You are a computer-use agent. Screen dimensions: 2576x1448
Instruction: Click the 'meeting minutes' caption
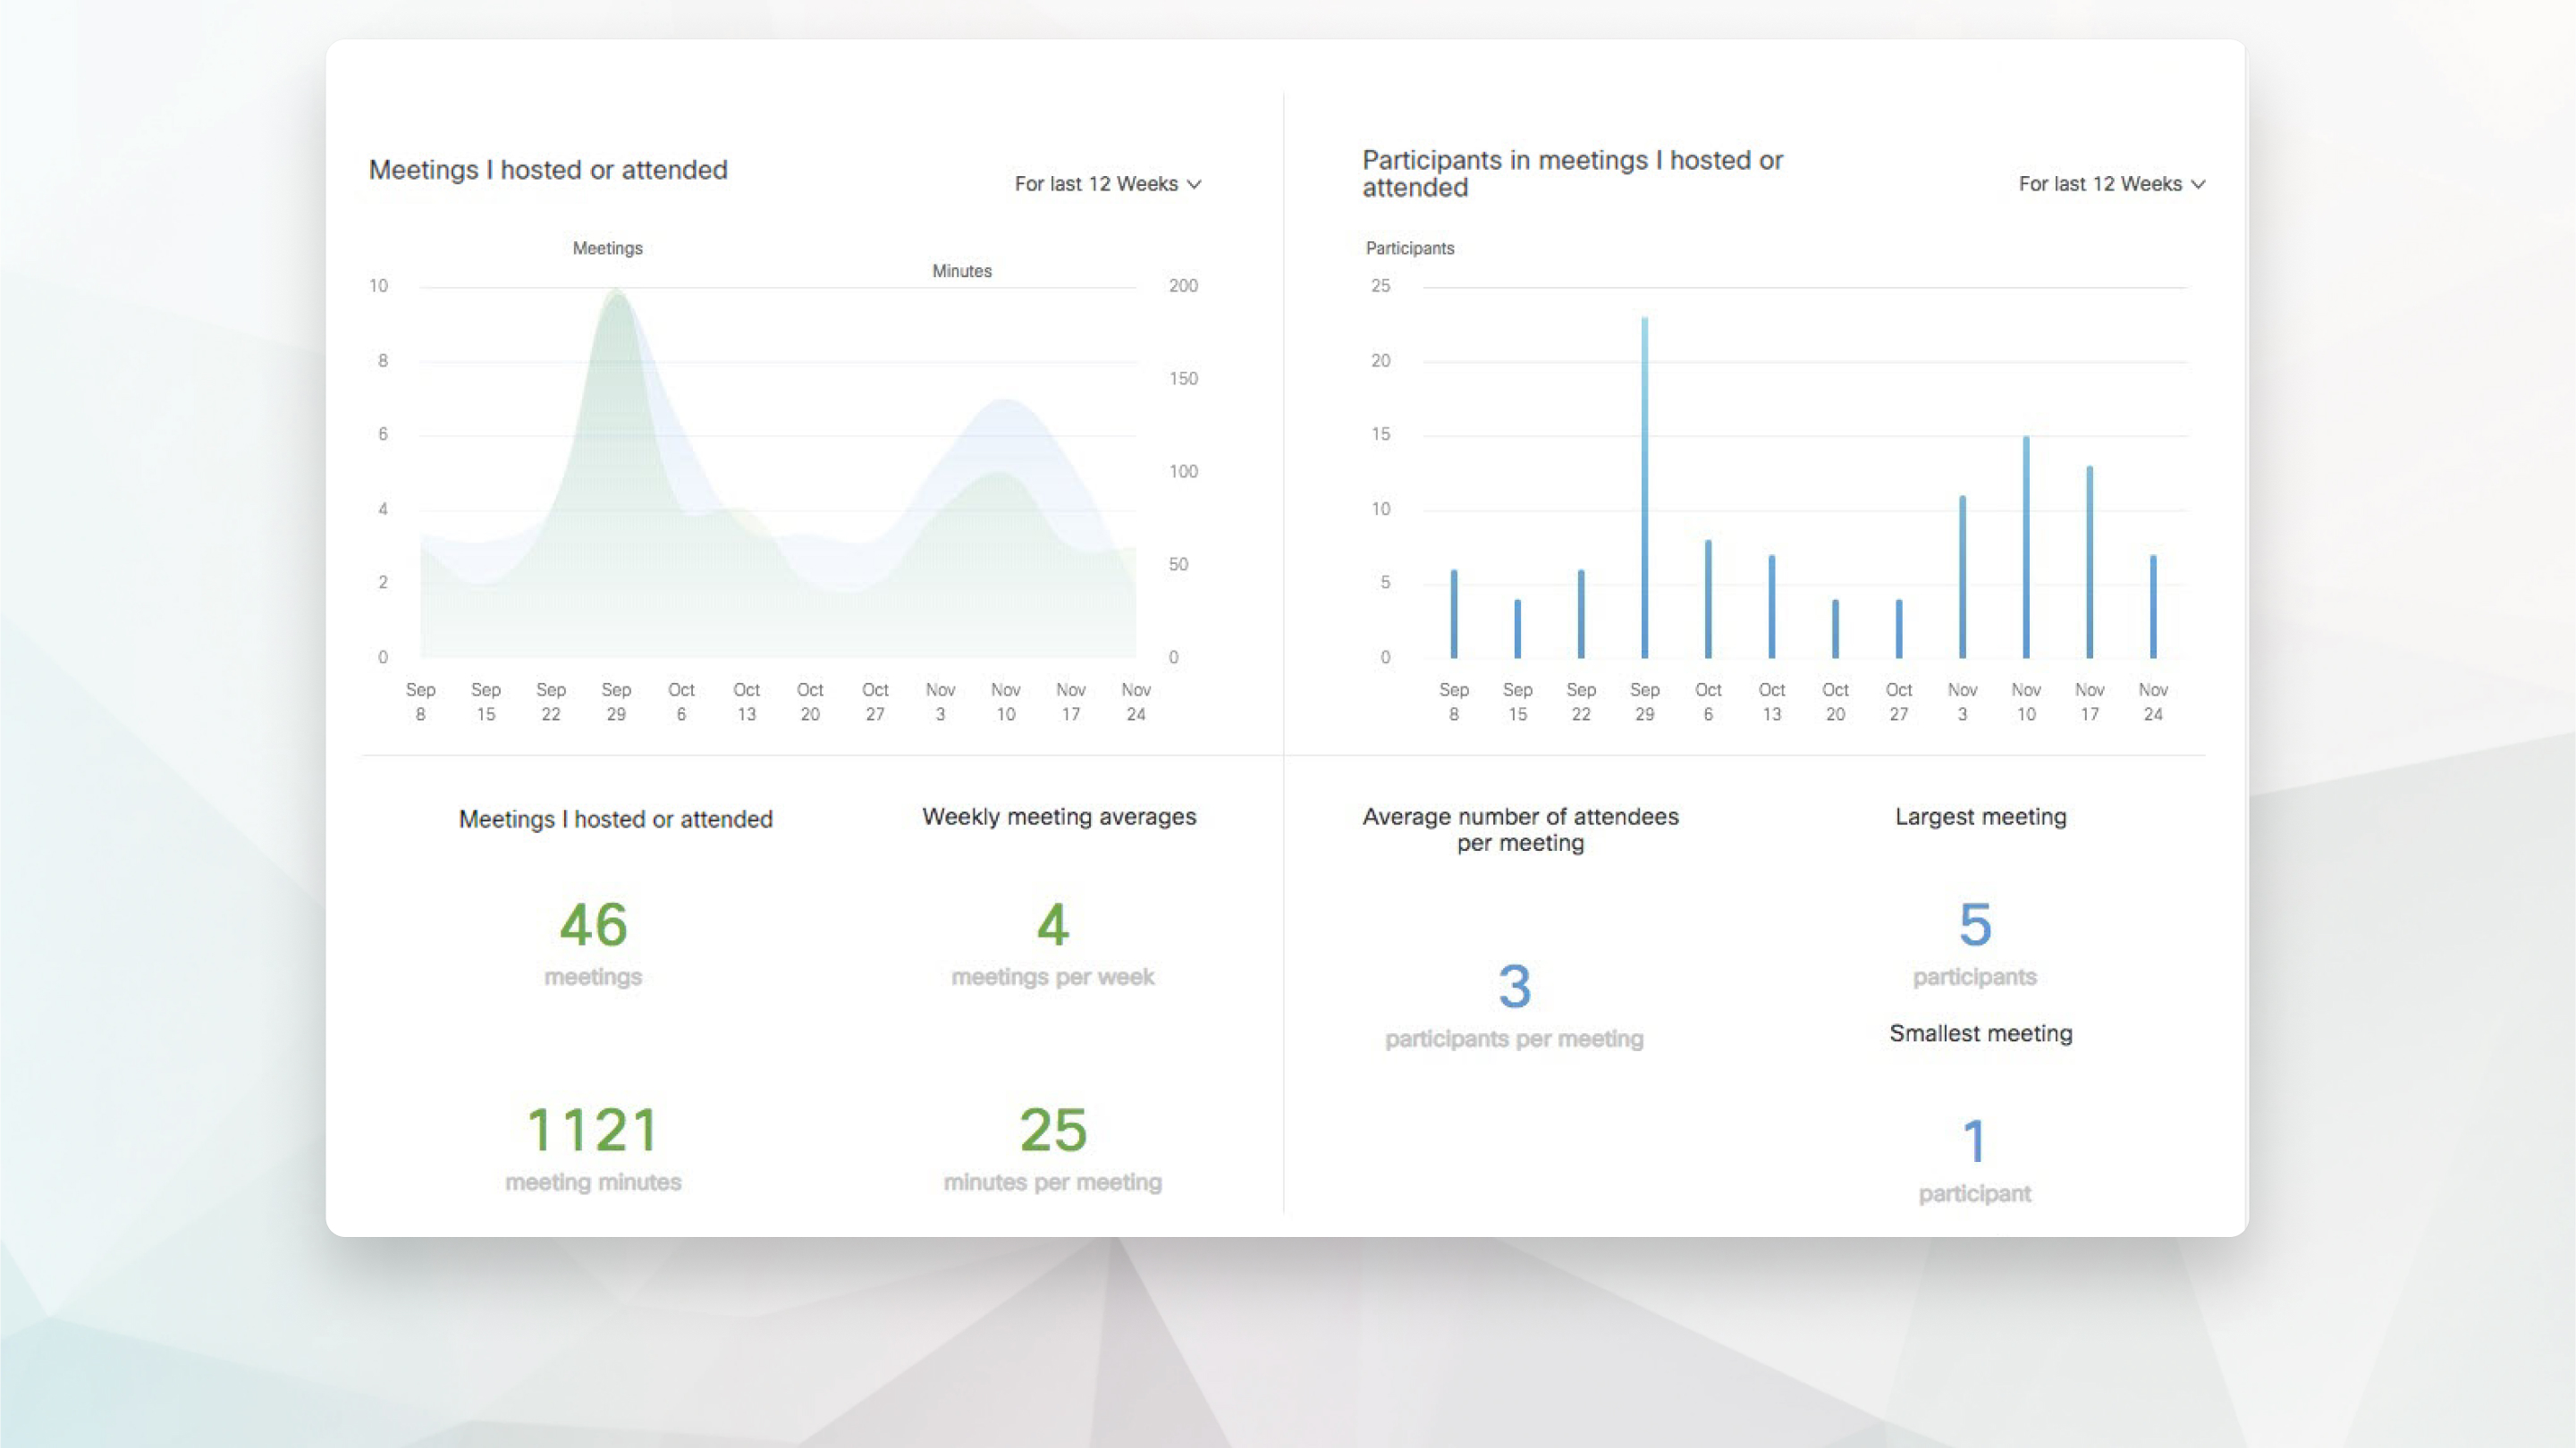593,1182
